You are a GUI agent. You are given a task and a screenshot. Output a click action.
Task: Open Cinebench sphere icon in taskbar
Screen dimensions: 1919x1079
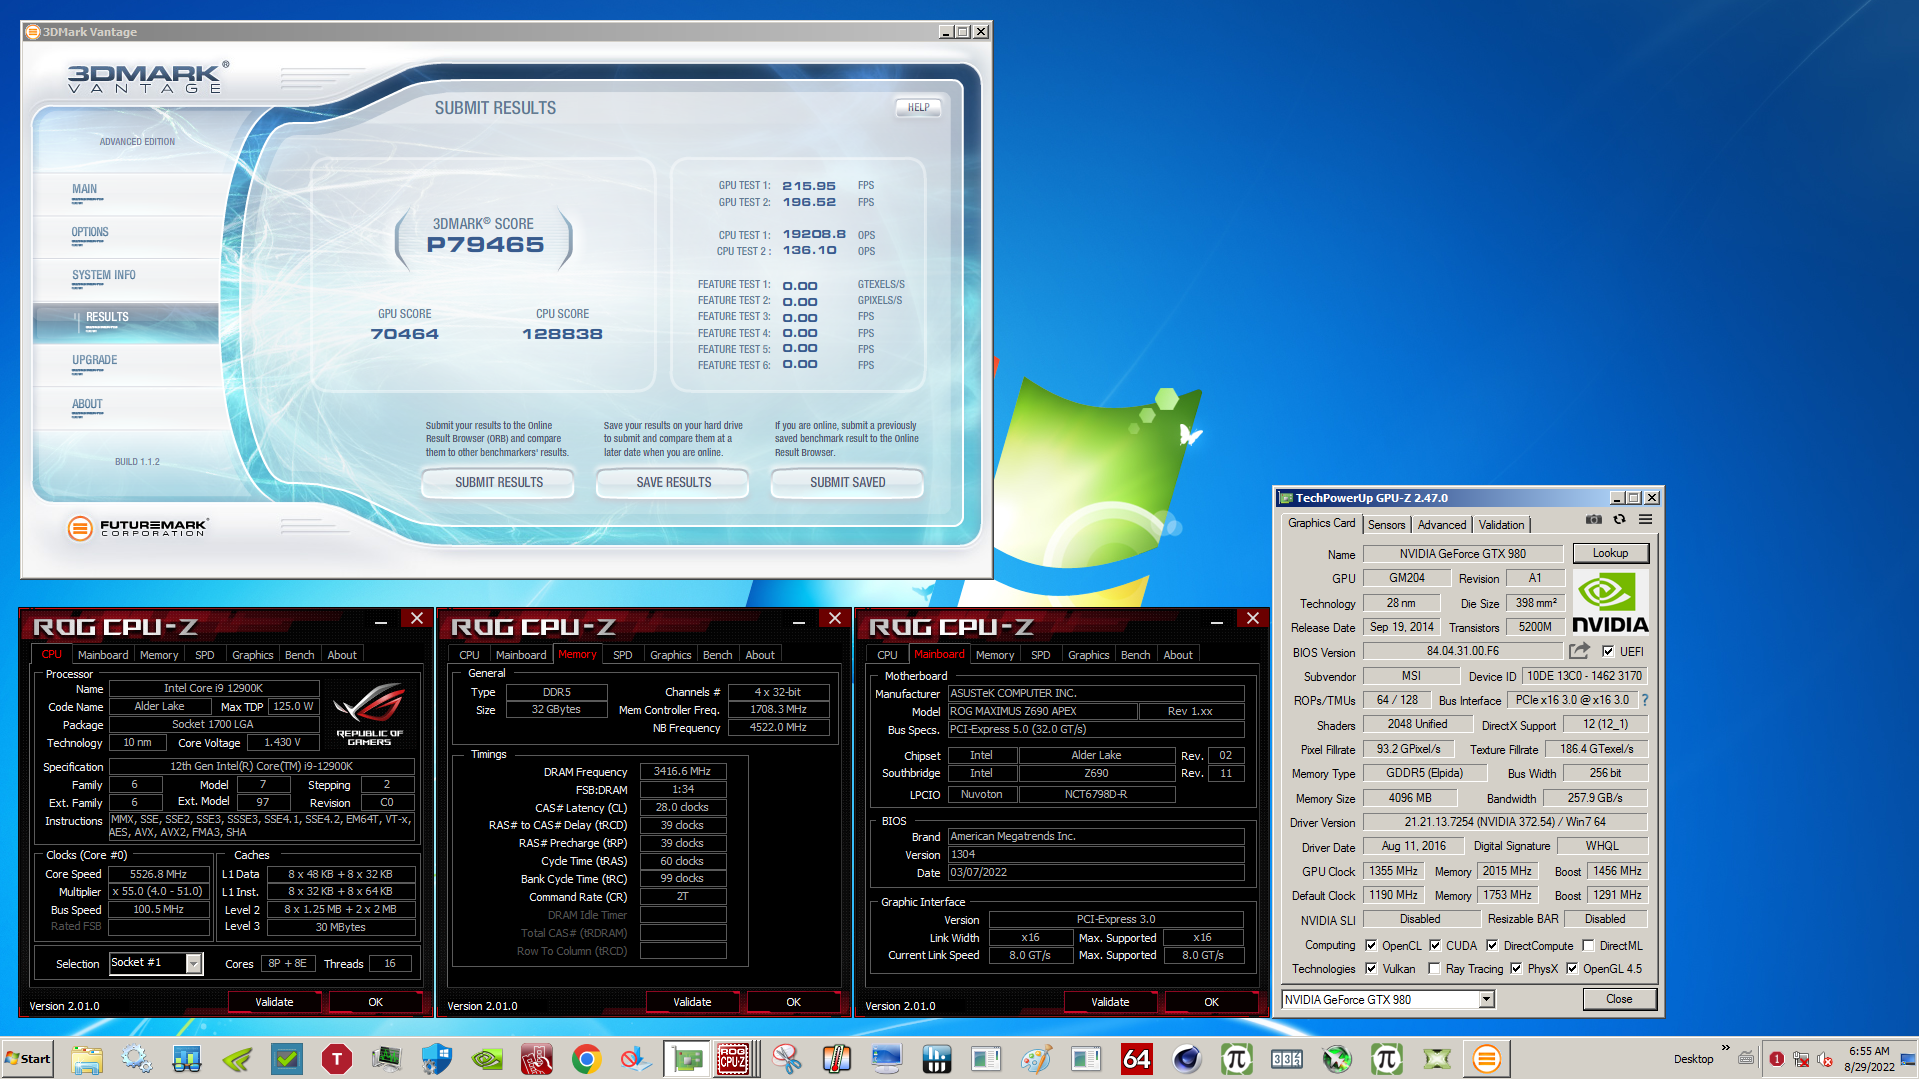click(1187, 1059)
